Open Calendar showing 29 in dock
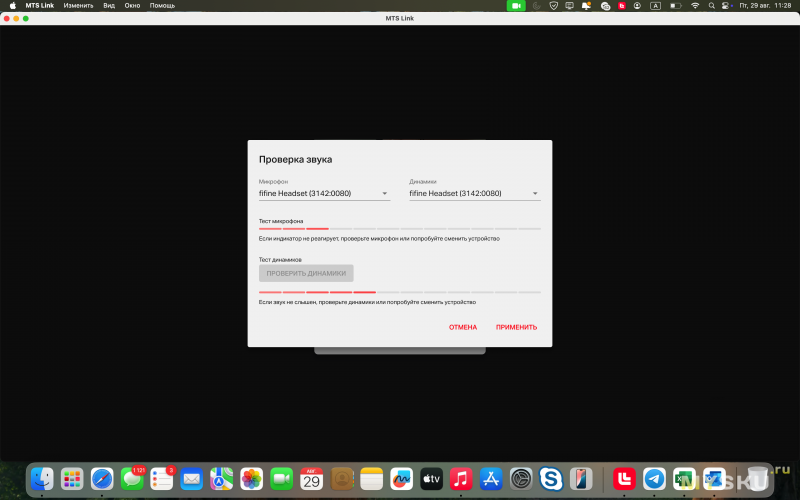The image size is (800, 500). [312, 479]
